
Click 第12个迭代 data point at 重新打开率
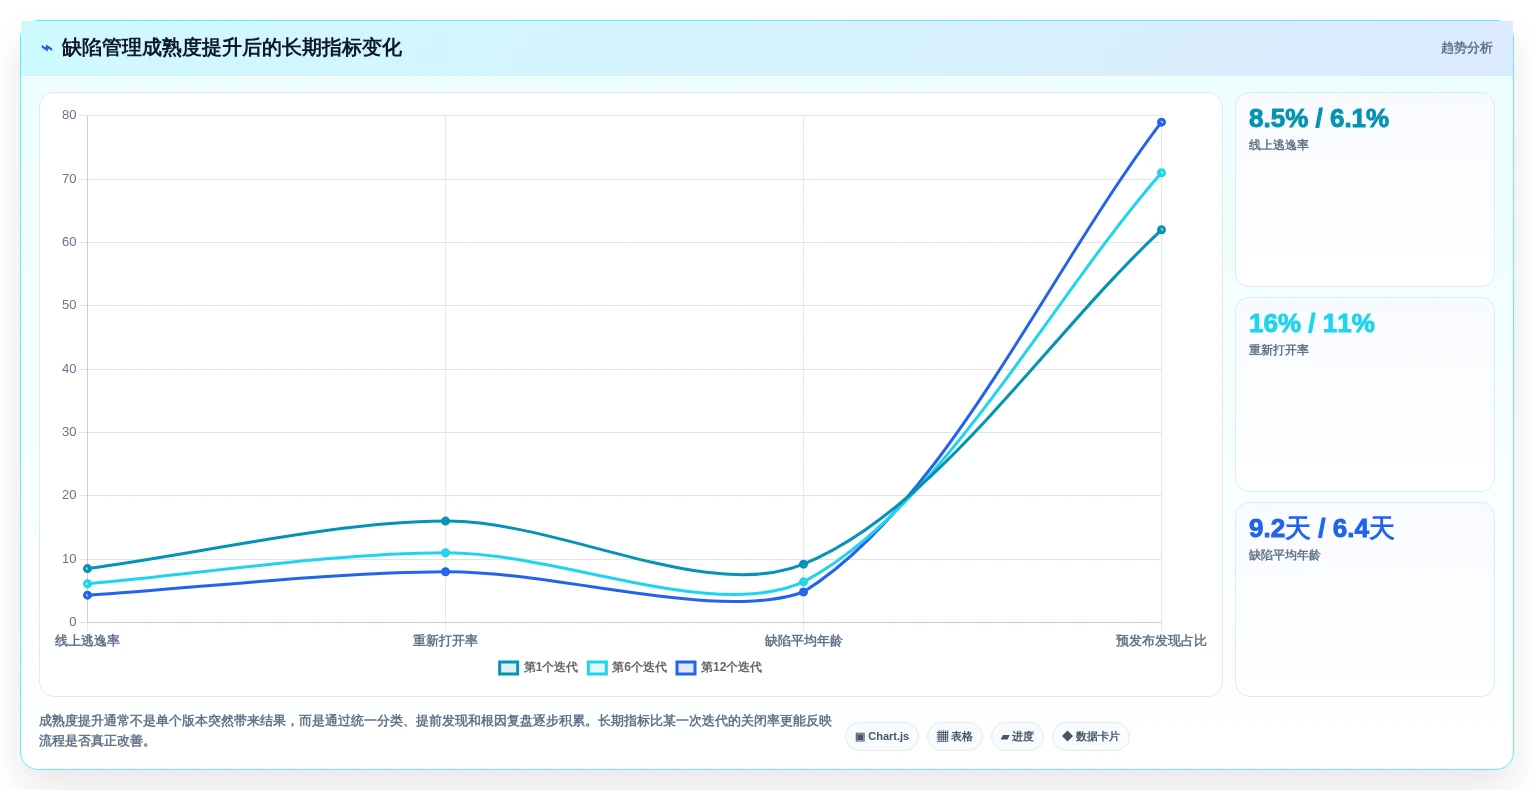coord(445,572)
